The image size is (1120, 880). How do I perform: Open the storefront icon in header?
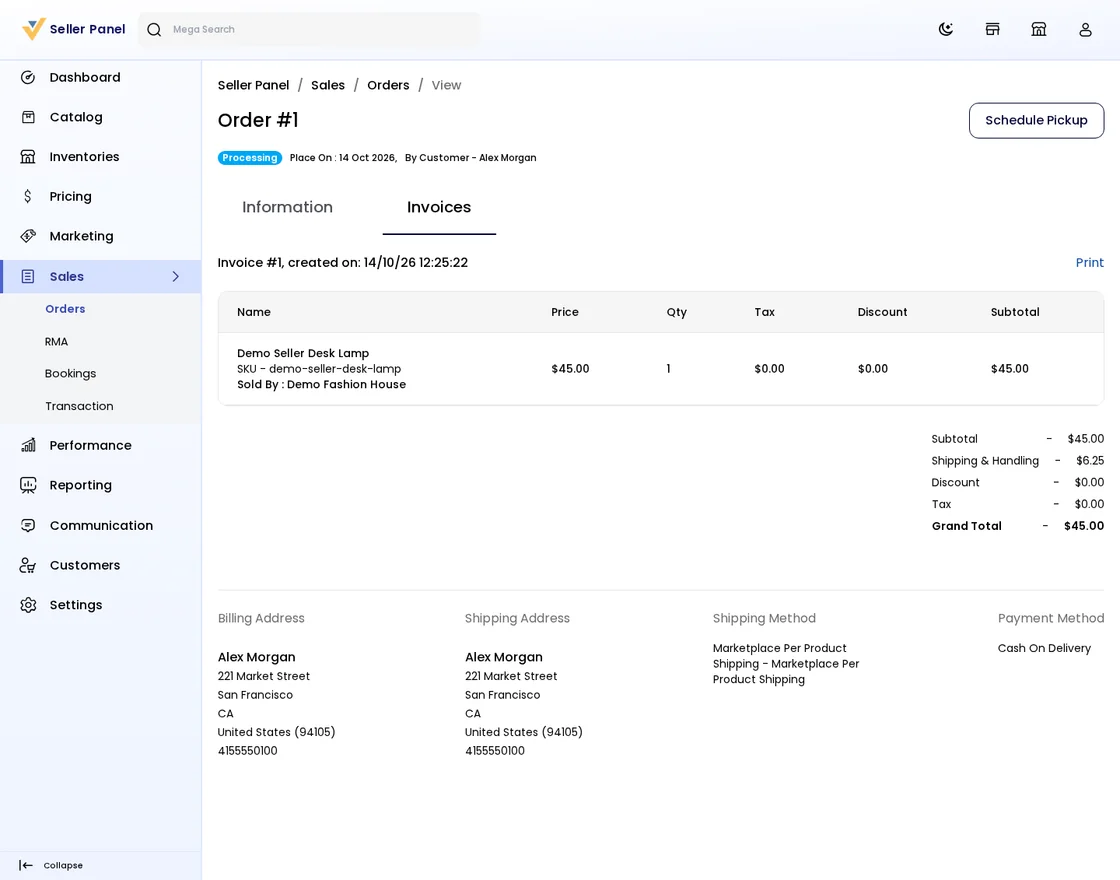point(992,29)
